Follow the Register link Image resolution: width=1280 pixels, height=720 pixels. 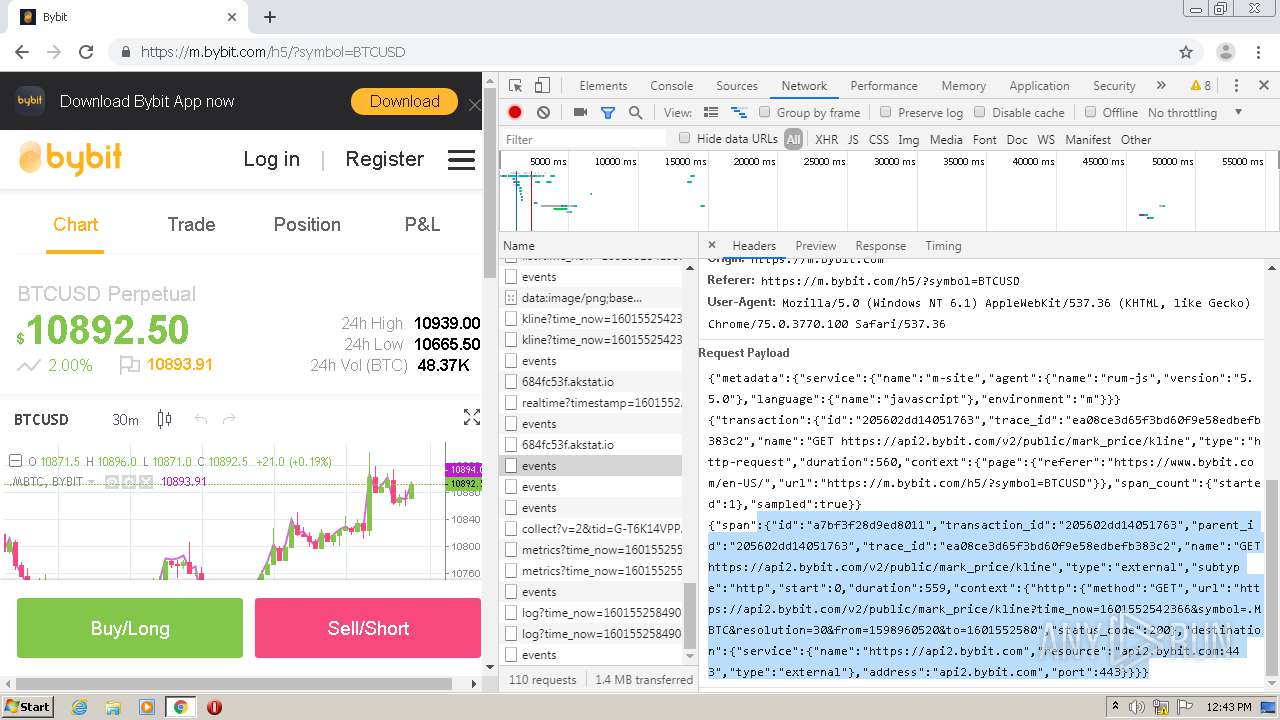tap(385, 159)
